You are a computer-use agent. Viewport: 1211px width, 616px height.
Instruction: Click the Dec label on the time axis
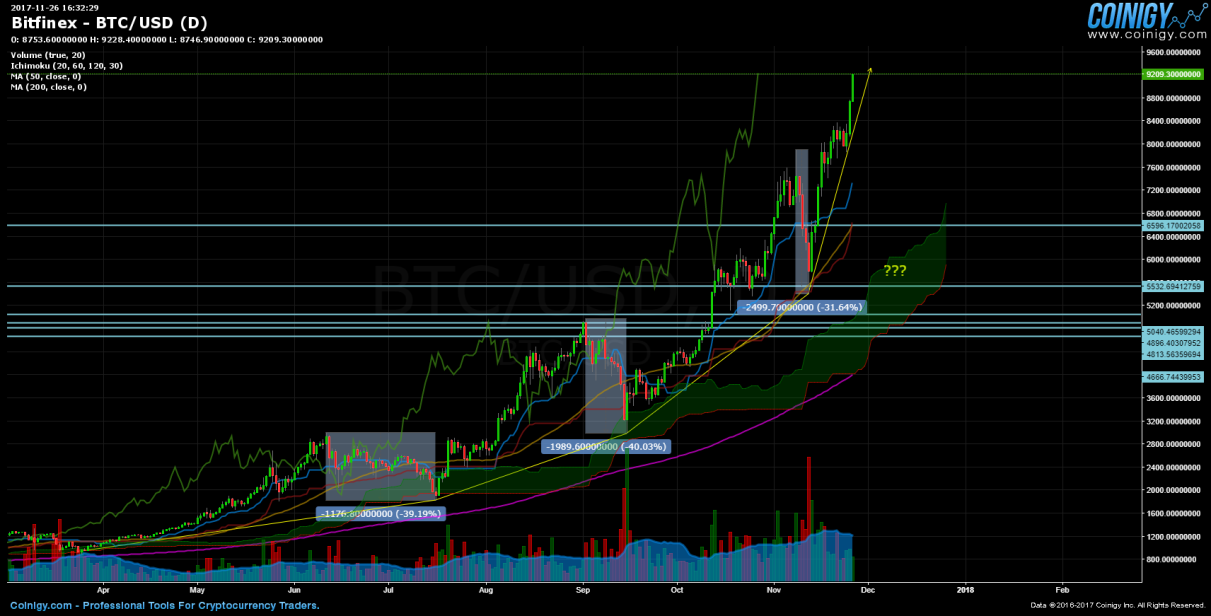tap(867, 590)
